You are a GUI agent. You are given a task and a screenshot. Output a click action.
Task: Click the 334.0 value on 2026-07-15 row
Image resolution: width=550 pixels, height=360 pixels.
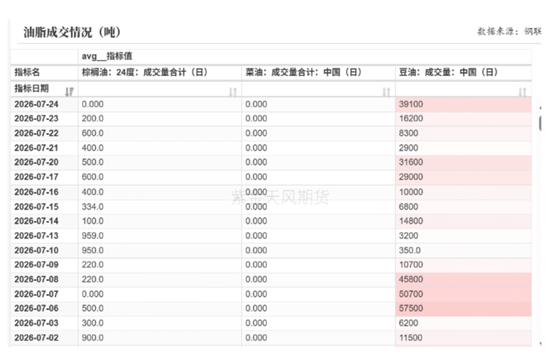[x=93, y=207]
